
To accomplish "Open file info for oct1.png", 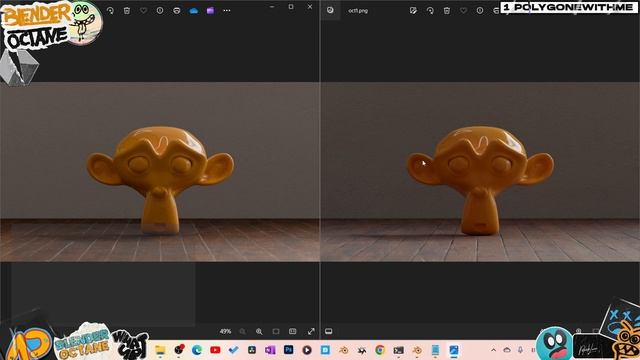I will pyautogui.click(x=480, y=11).
